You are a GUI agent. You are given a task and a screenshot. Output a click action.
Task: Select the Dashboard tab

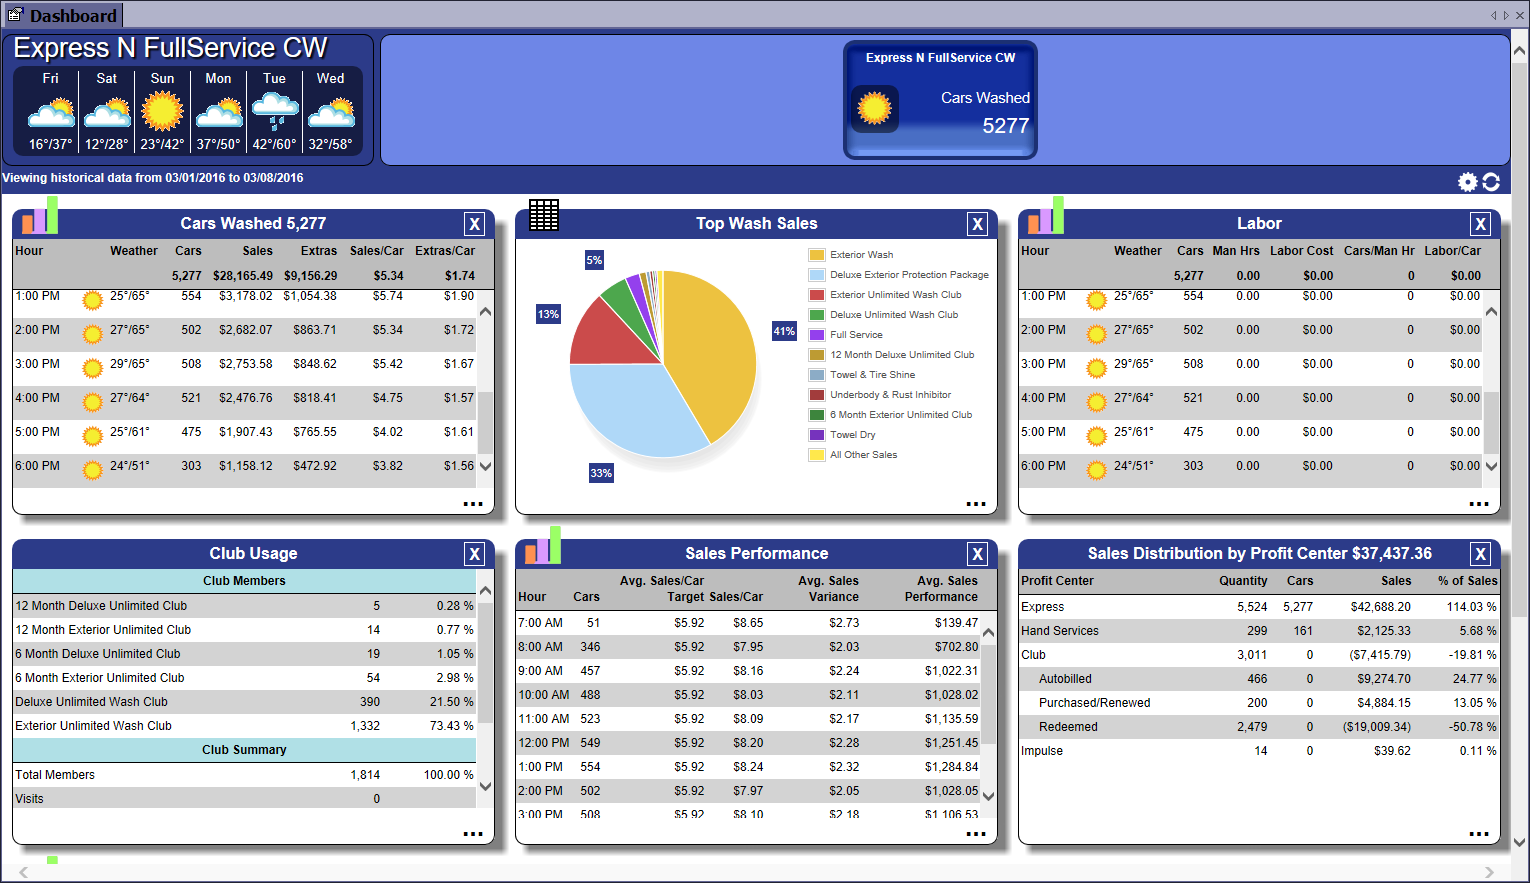pos(62,15)
